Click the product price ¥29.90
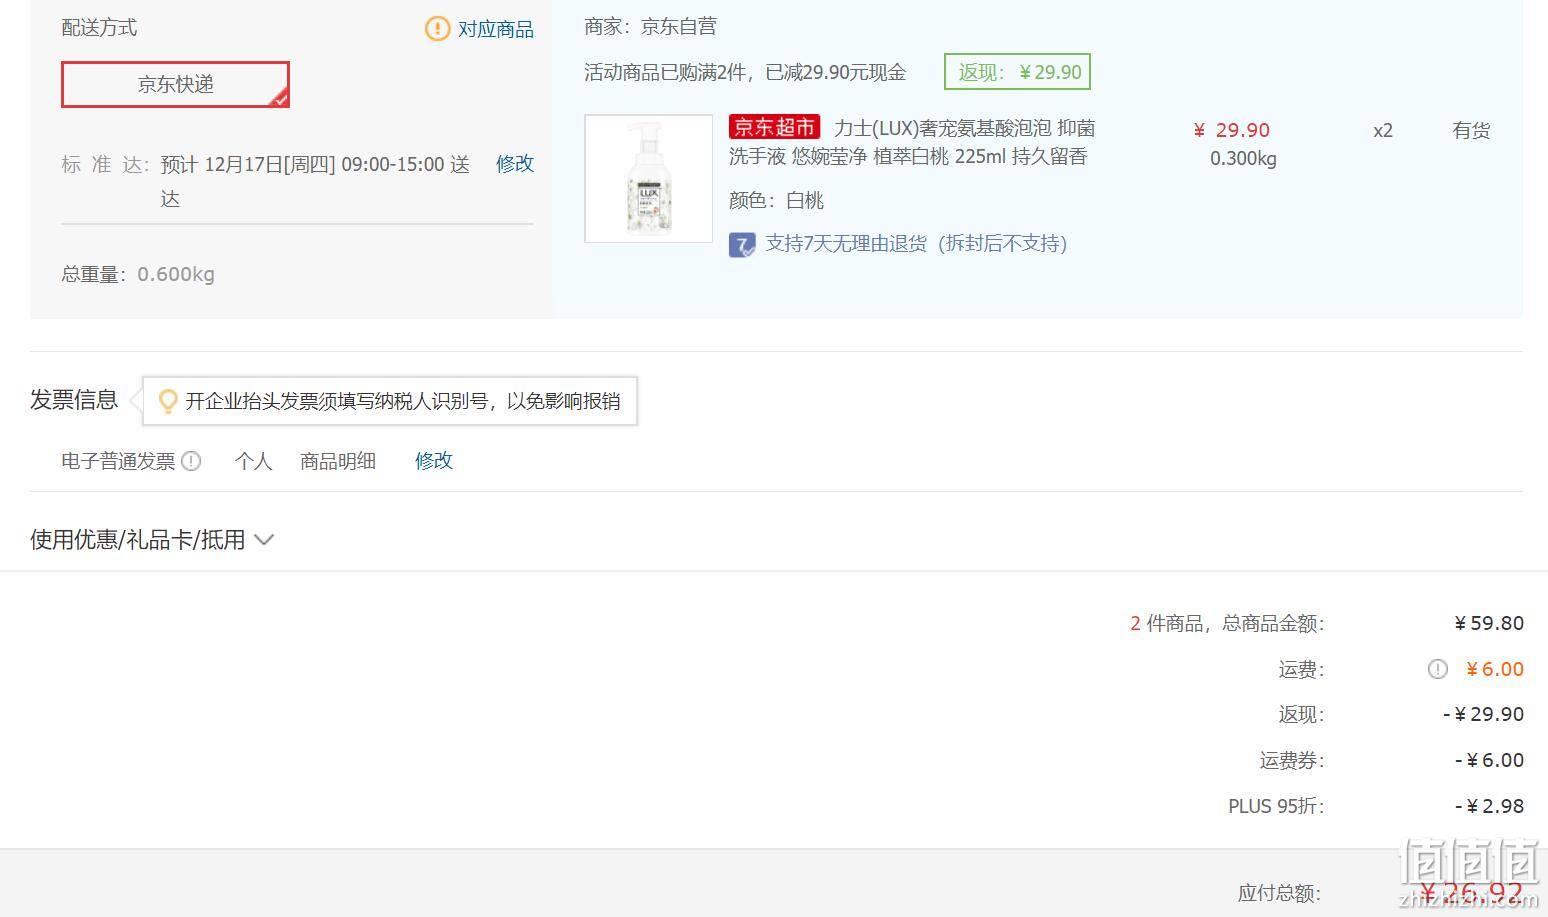 [x=1232, y=130]
